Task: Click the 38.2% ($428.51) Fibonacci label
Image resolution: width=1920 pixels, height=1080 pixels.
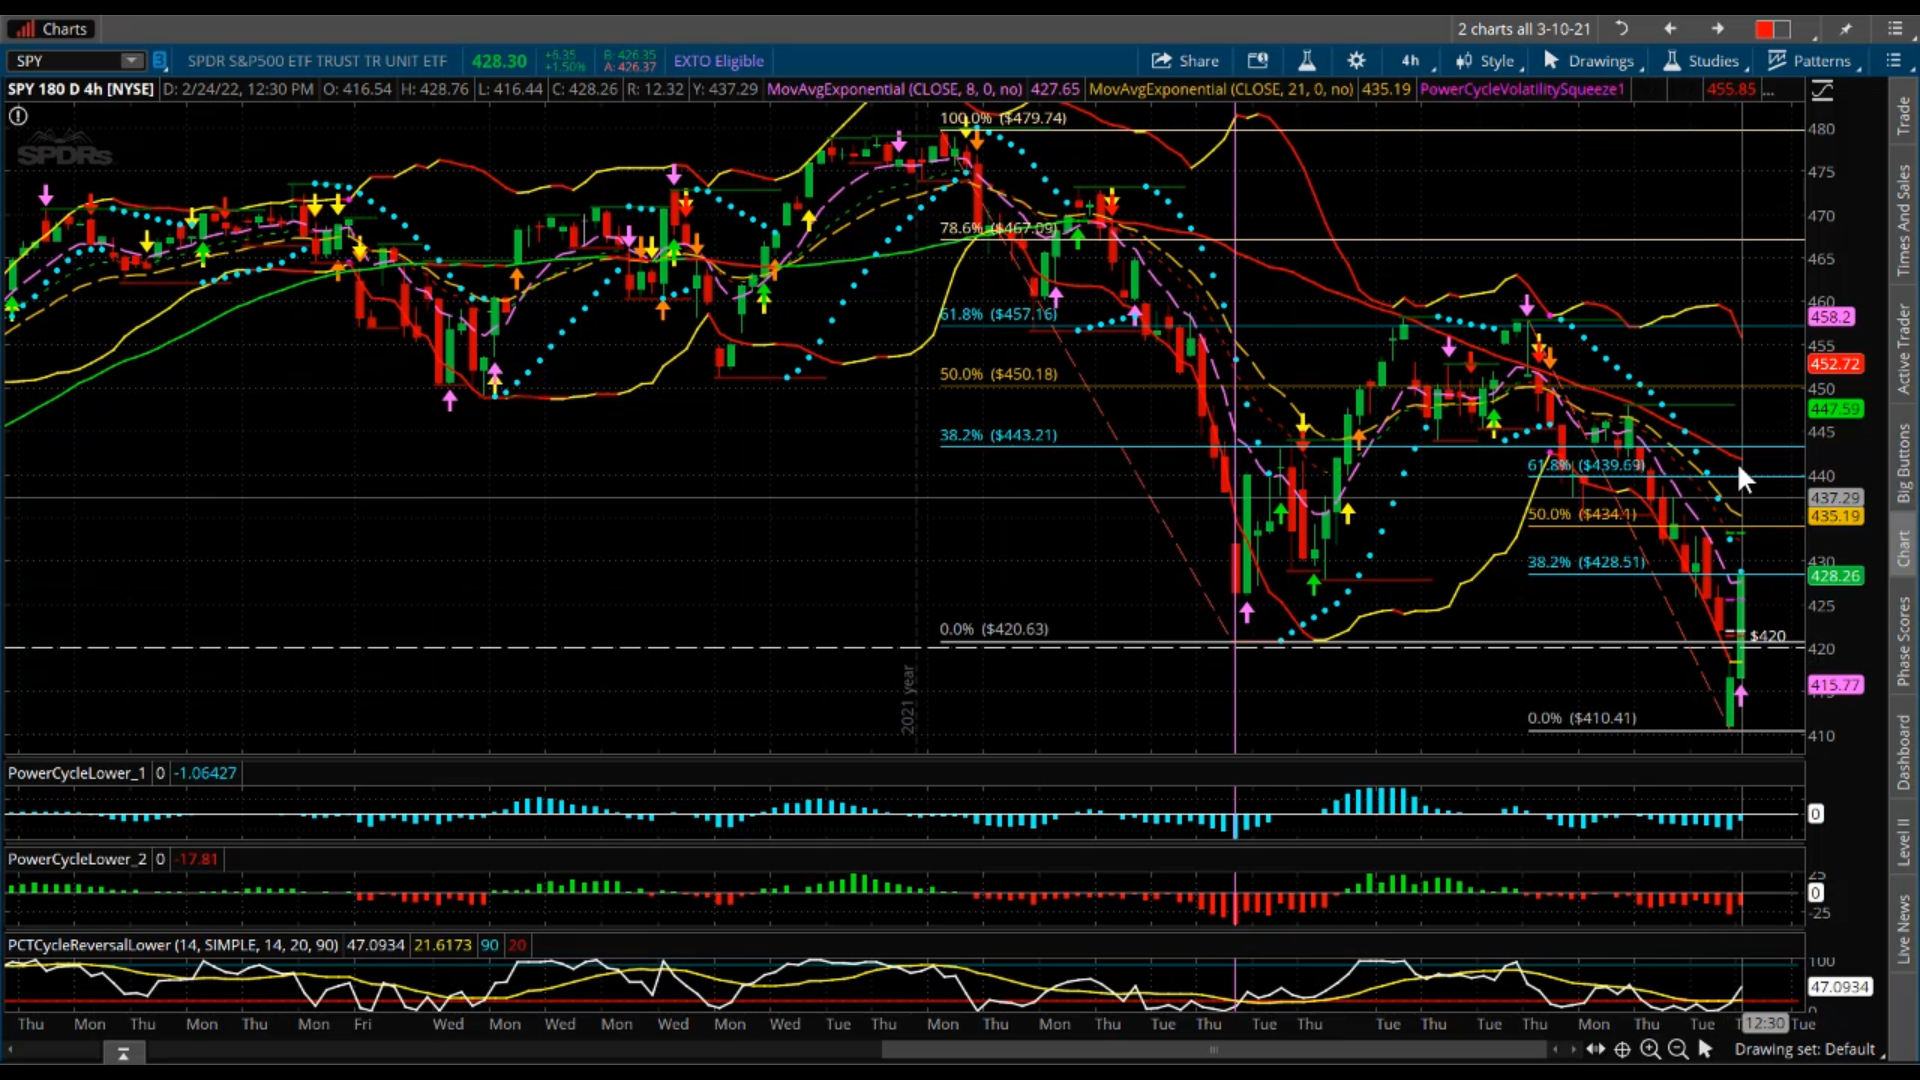Action: click(1586, 562)
